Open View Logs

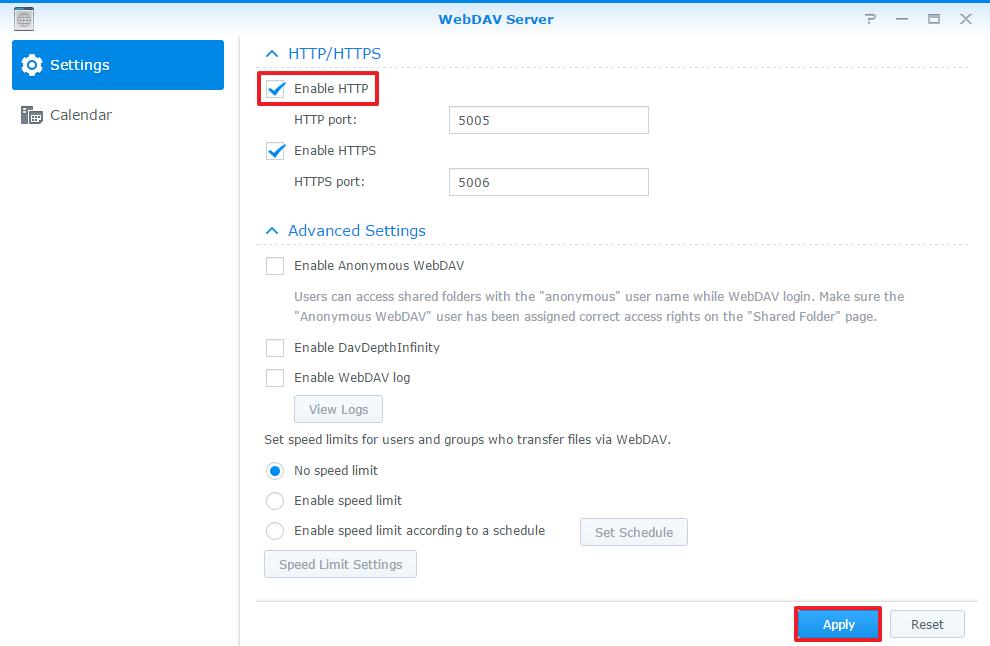[338, 409]
